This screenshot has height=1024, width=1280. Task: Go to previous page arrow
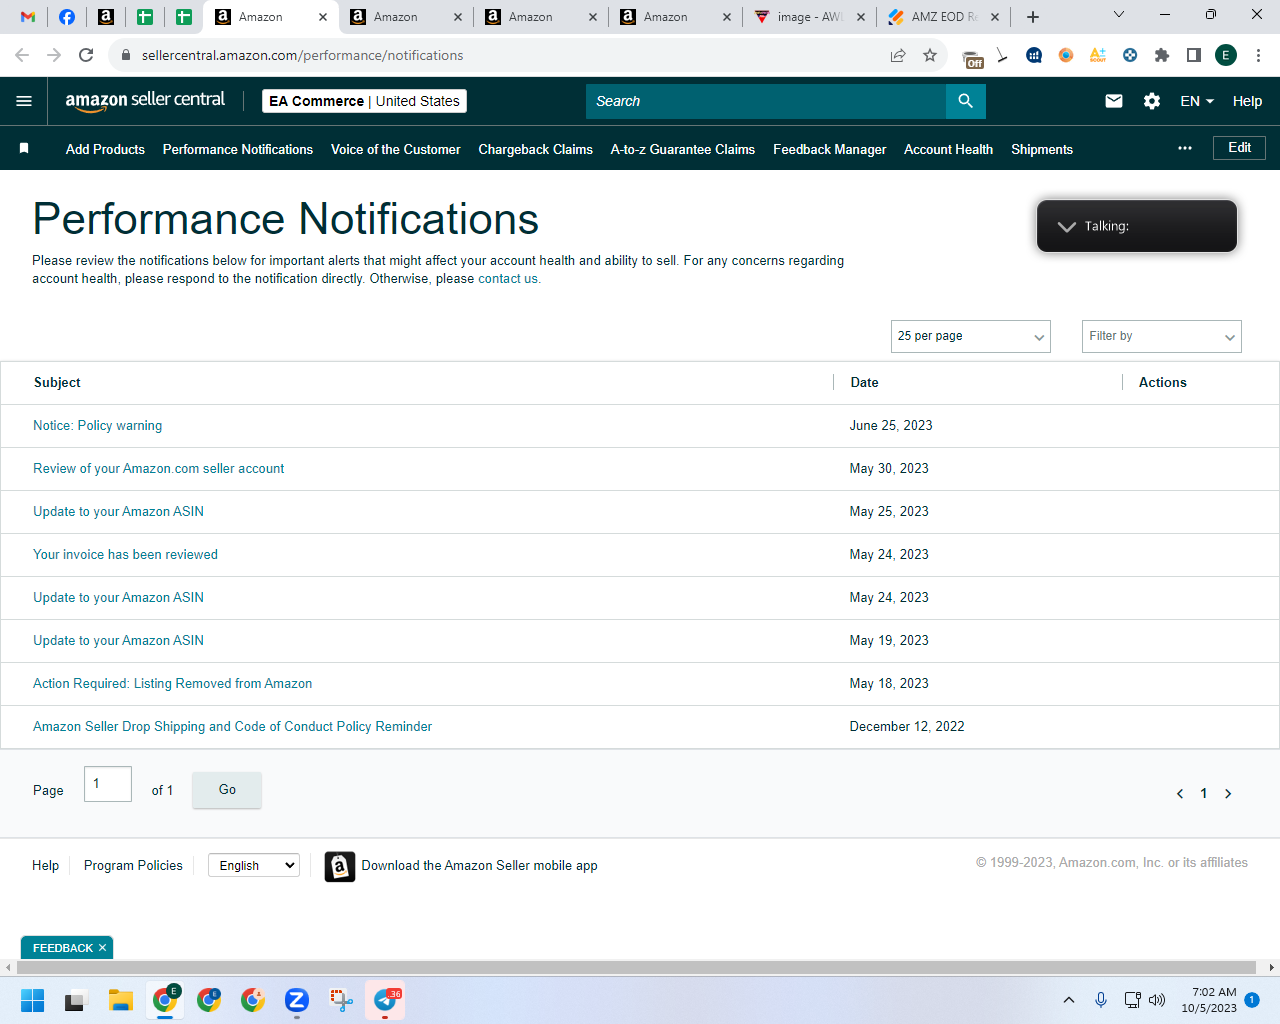click(1180, 793)
